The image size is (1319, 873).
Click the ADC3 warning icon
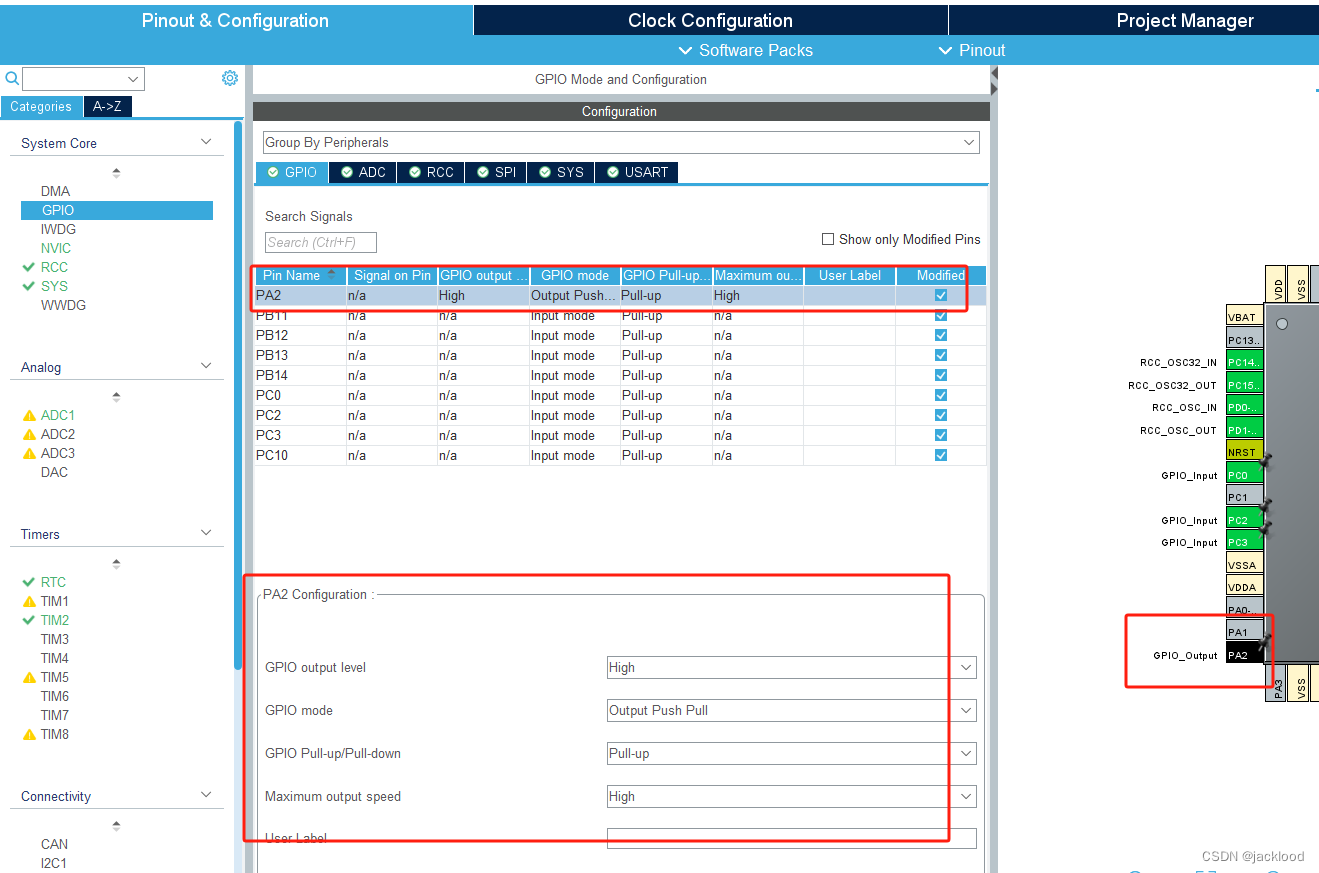pyautogui.click(x=29, y=453)
